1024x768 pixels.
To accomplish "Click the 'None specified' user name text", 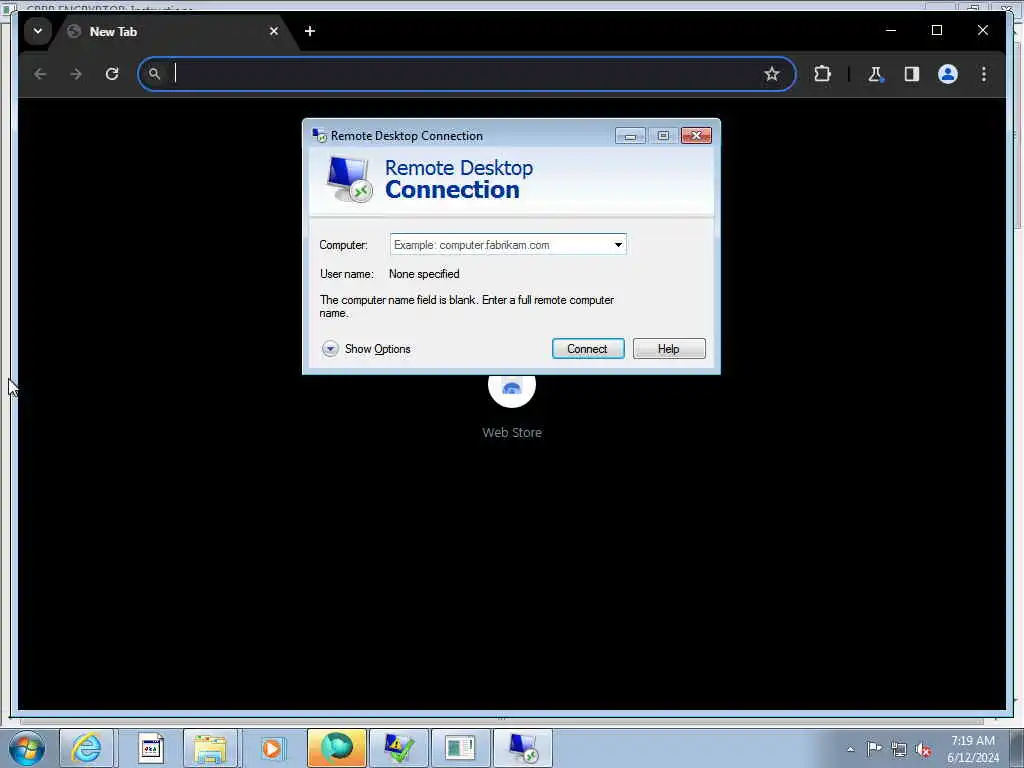I will 424,274.
